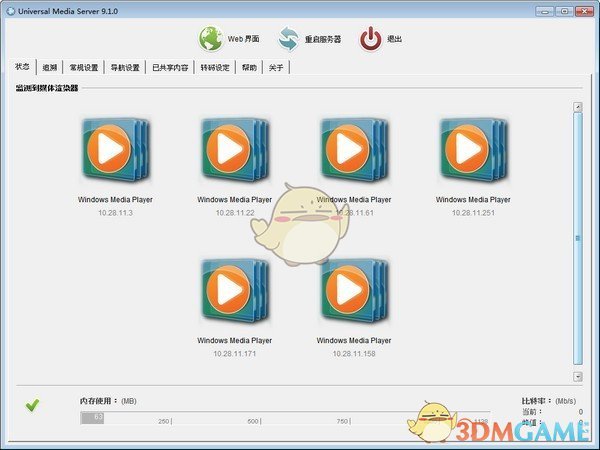Click the 250 memory scale mark
Image resolution: width=600 pixels, height=450 pixels.
pyautogui.click(x=164, y=421)
